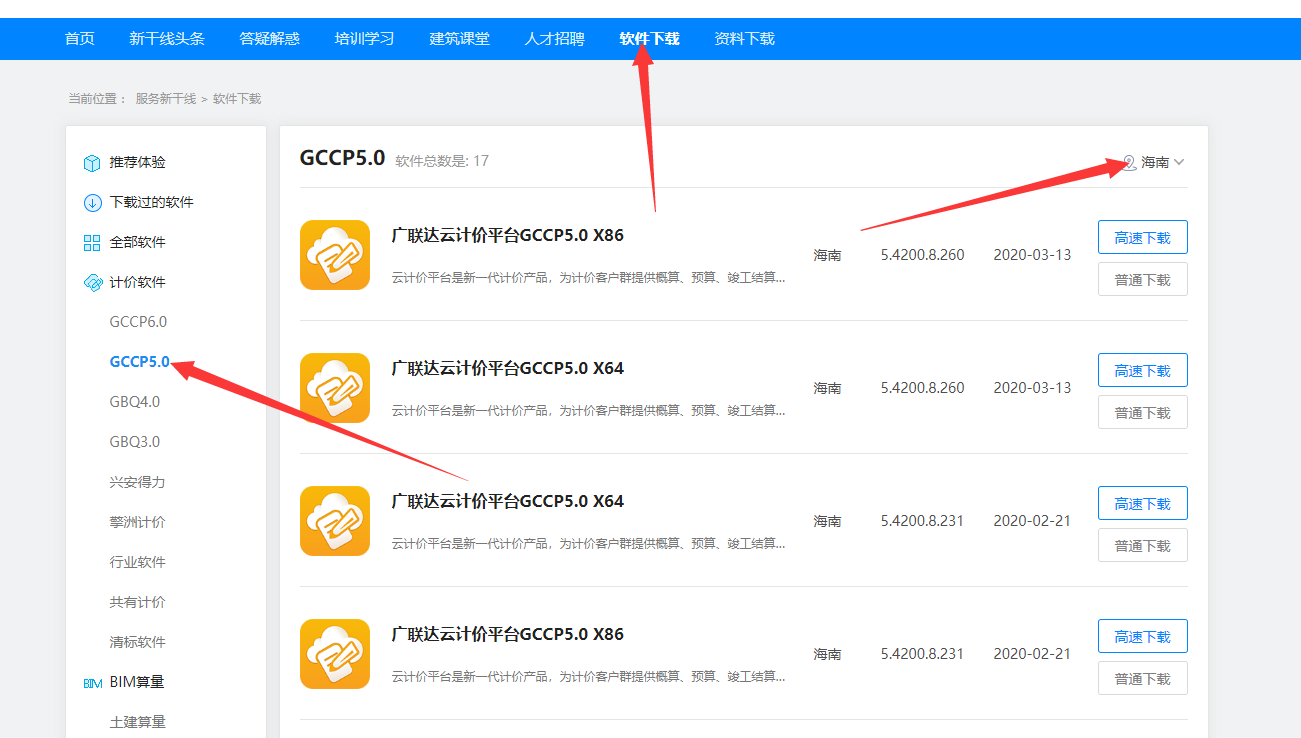Image resolution: width=1301 pixels, height=738 pixels.
Task: Click the 推荐体验 cube icon
Action: pyautogui.click(x=92, y=162)
